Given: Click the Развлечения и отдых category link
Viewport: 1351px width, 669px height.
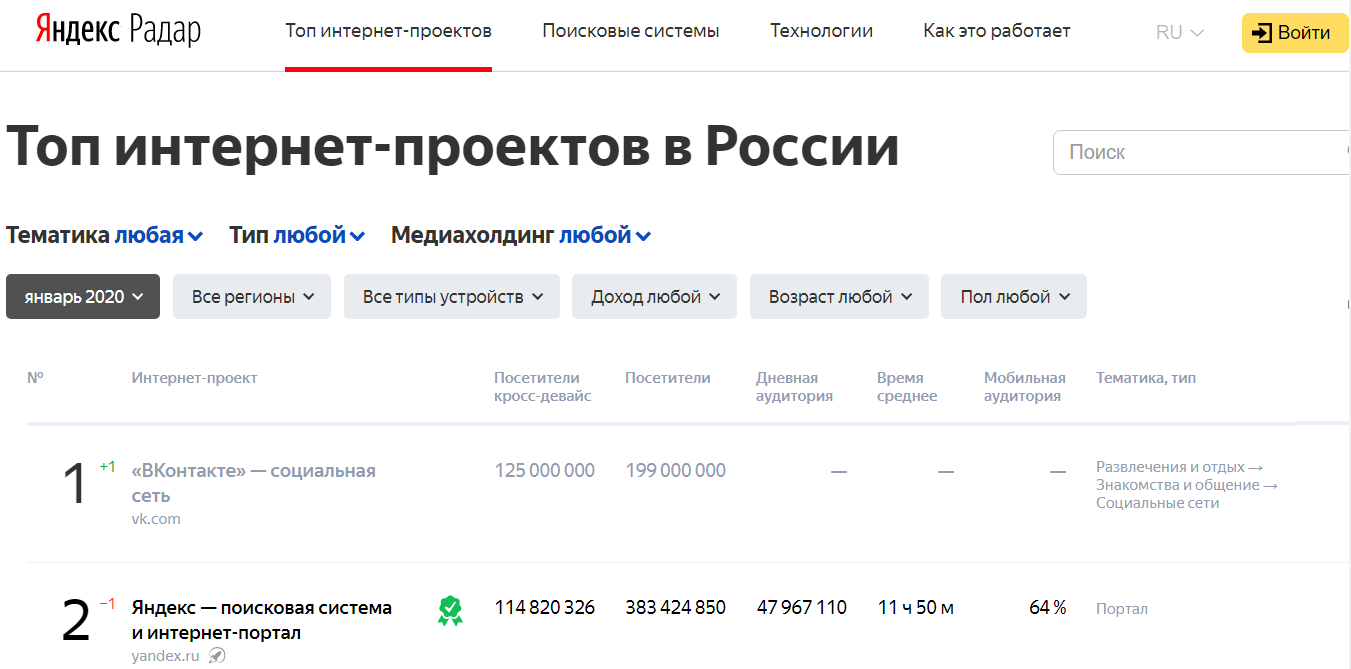Looking at the screenshot, I should pyautogui.click(x=1179, y=467).
